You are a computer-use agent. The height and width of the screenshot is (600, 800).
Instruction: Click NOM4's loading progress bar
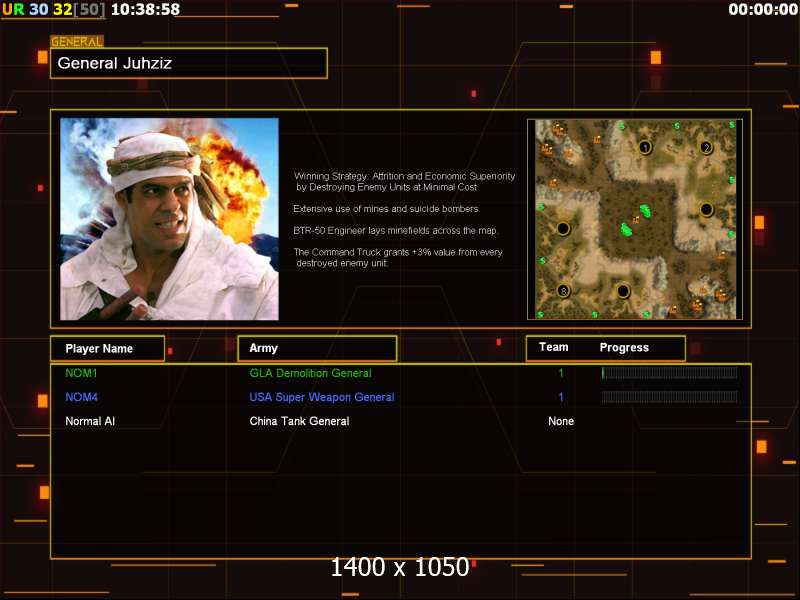click(669, 397)
